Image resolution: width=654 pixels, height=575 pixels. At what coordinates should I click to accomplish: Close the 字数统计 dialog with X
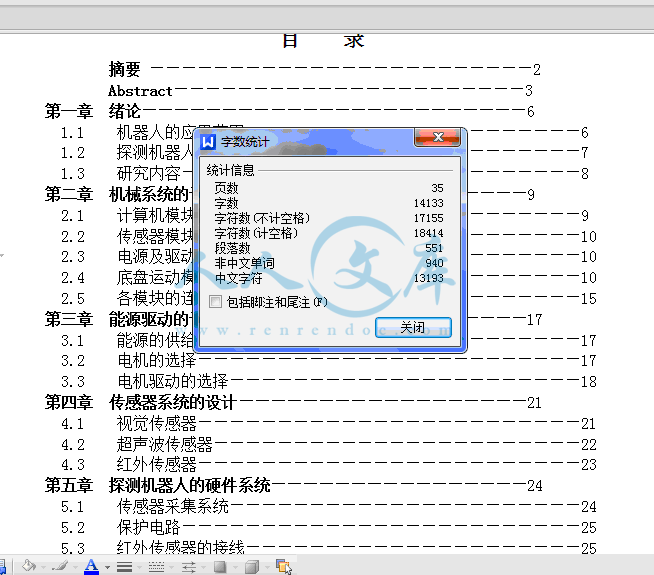click(x=438, y=137)
